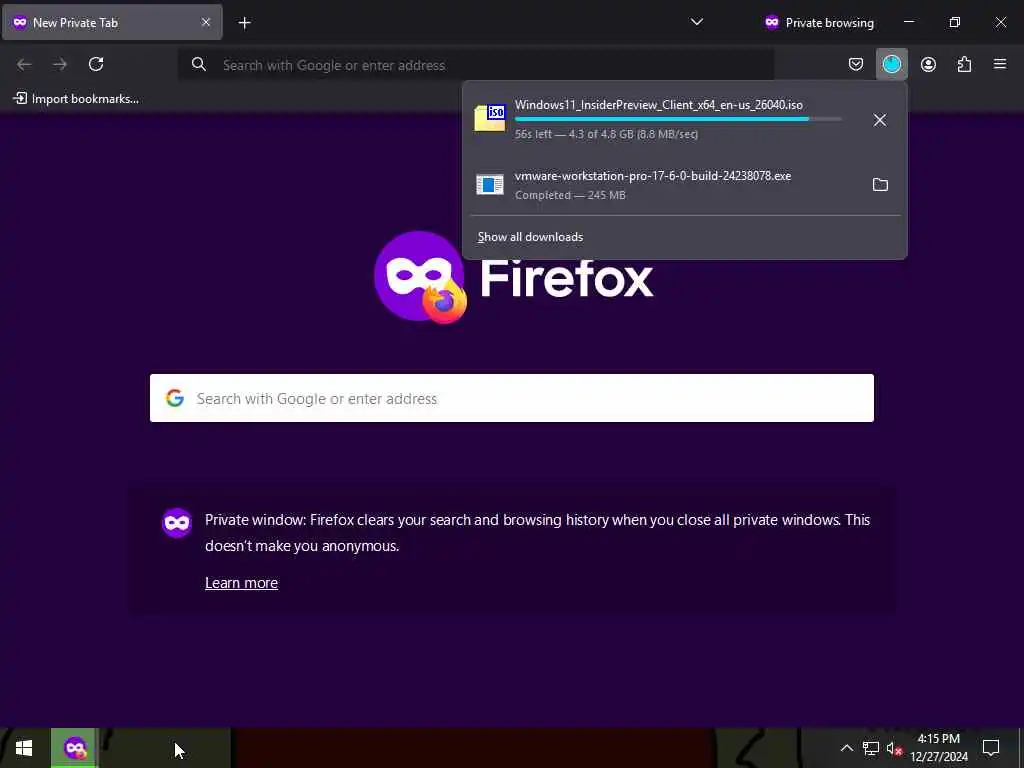Click Import bookmarks button
1024x768 pixels.
(76, 99)
